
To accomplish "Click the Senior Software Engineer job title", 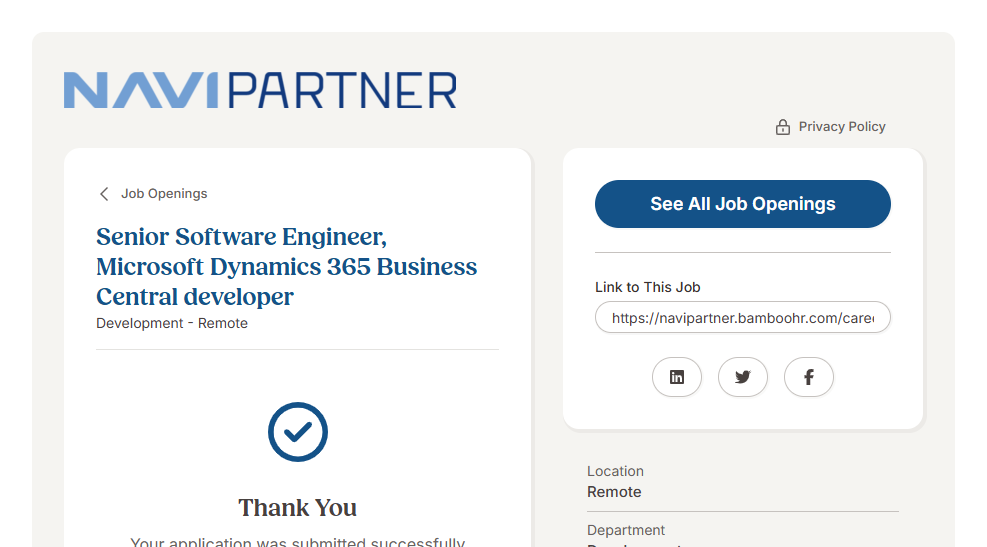I will [x=286, y=267].
